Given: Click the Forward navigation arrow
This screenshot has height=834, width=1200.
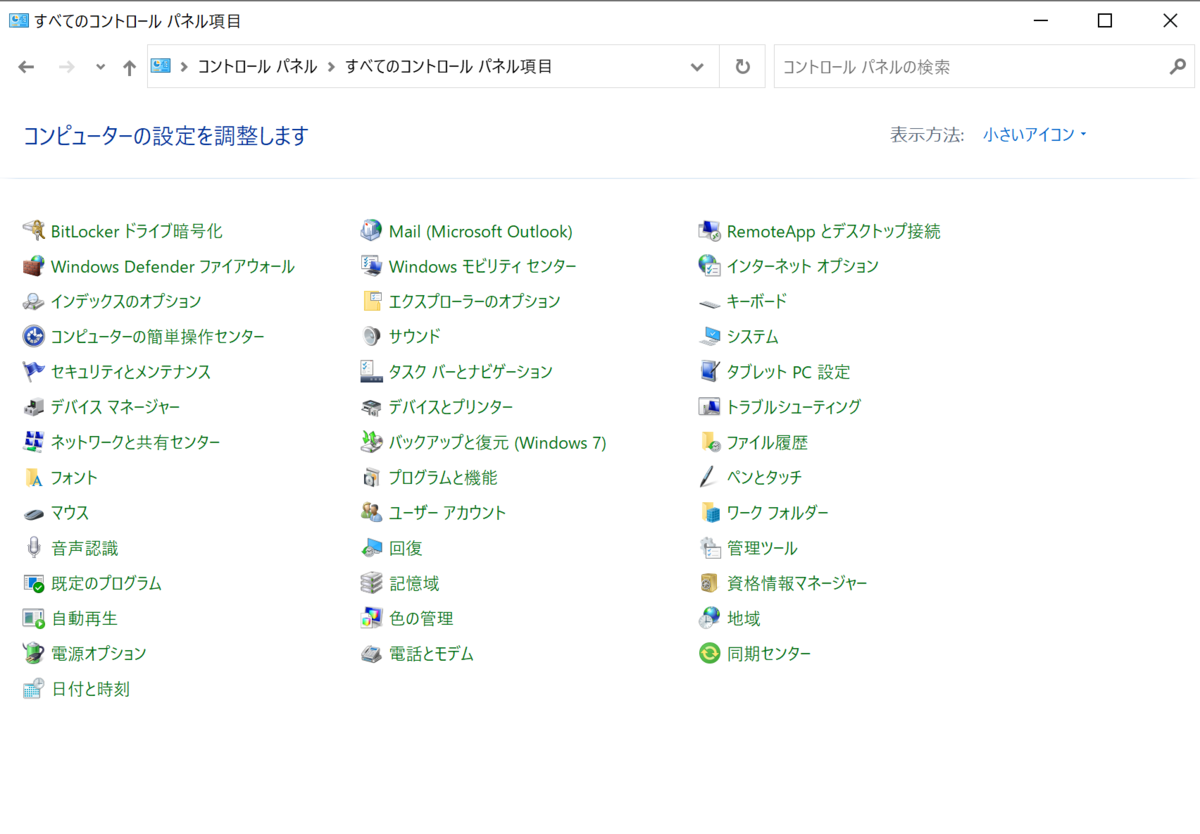Looking at the screenshot, I should [67, 67].
